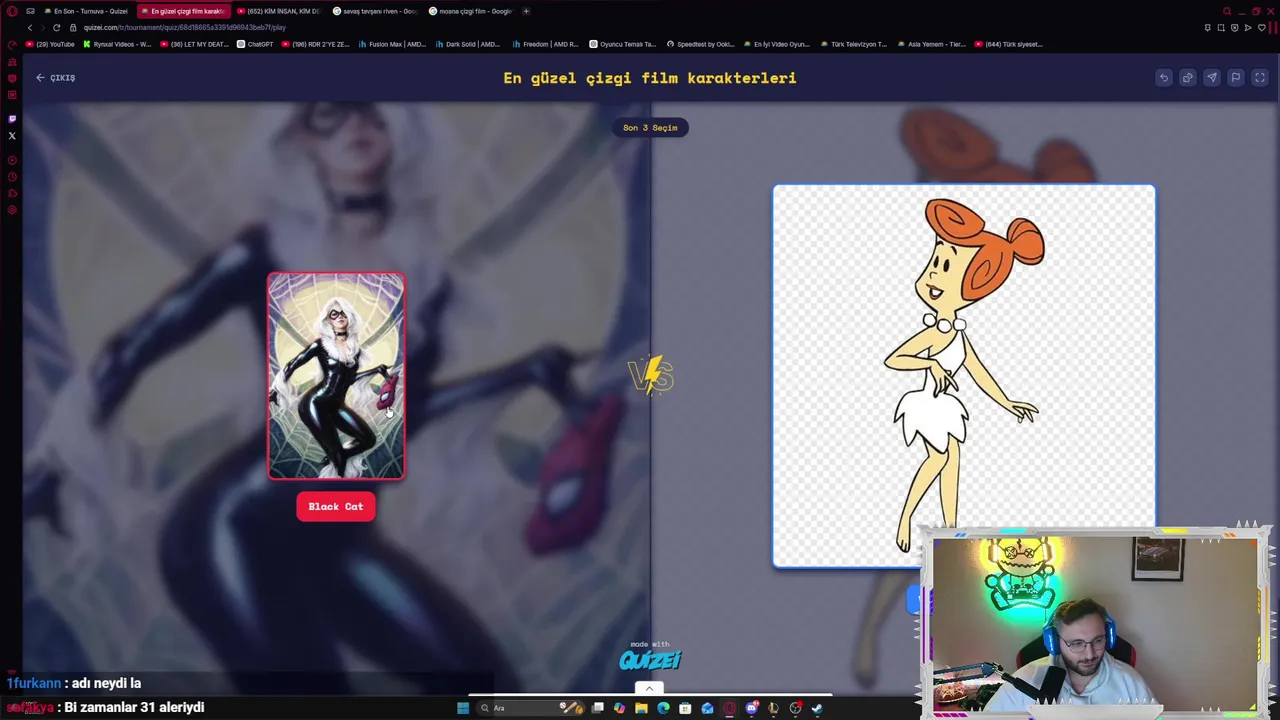Screen dimensions: 1280x720
Task: Switch to 'KİM İNSAN' YouTube tab
Action: [278, 11]
